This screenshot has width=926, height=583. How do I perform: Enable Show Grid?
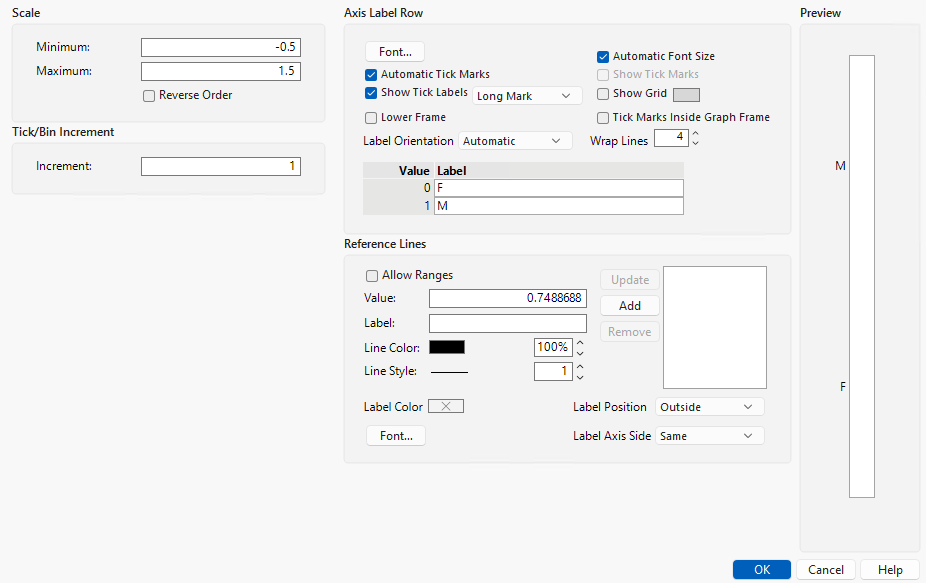tap(603, 93)
